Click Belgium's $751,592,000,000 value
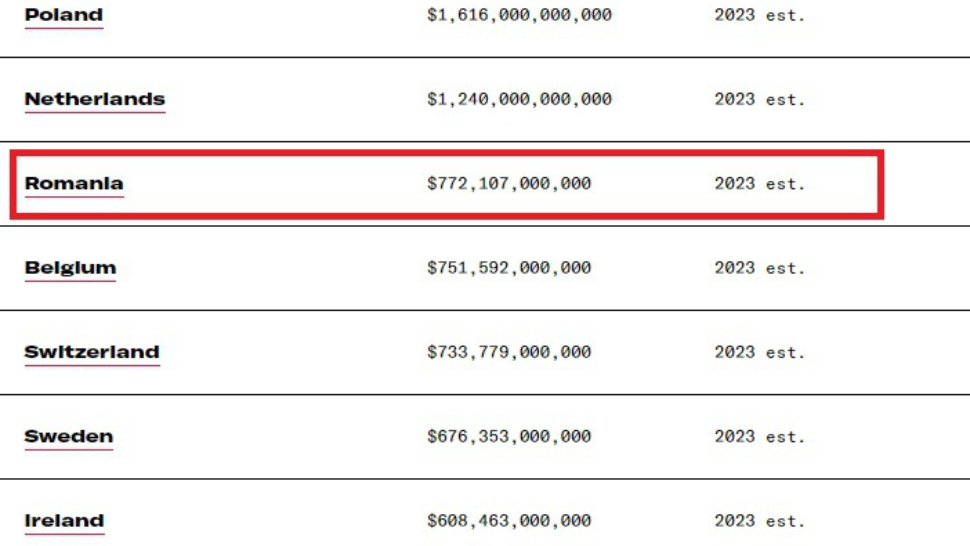 509,267
